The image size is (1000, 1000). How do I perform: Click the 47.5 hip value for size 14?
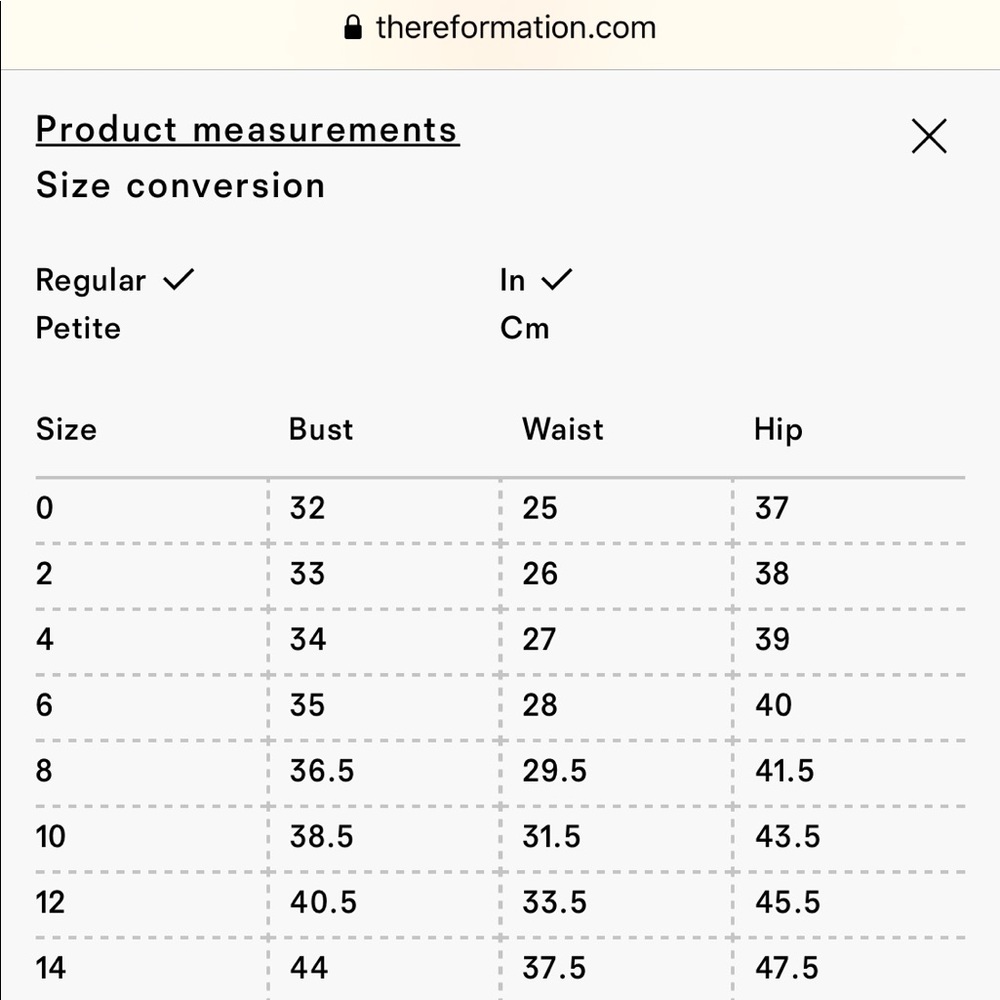(x=787, y=967)
